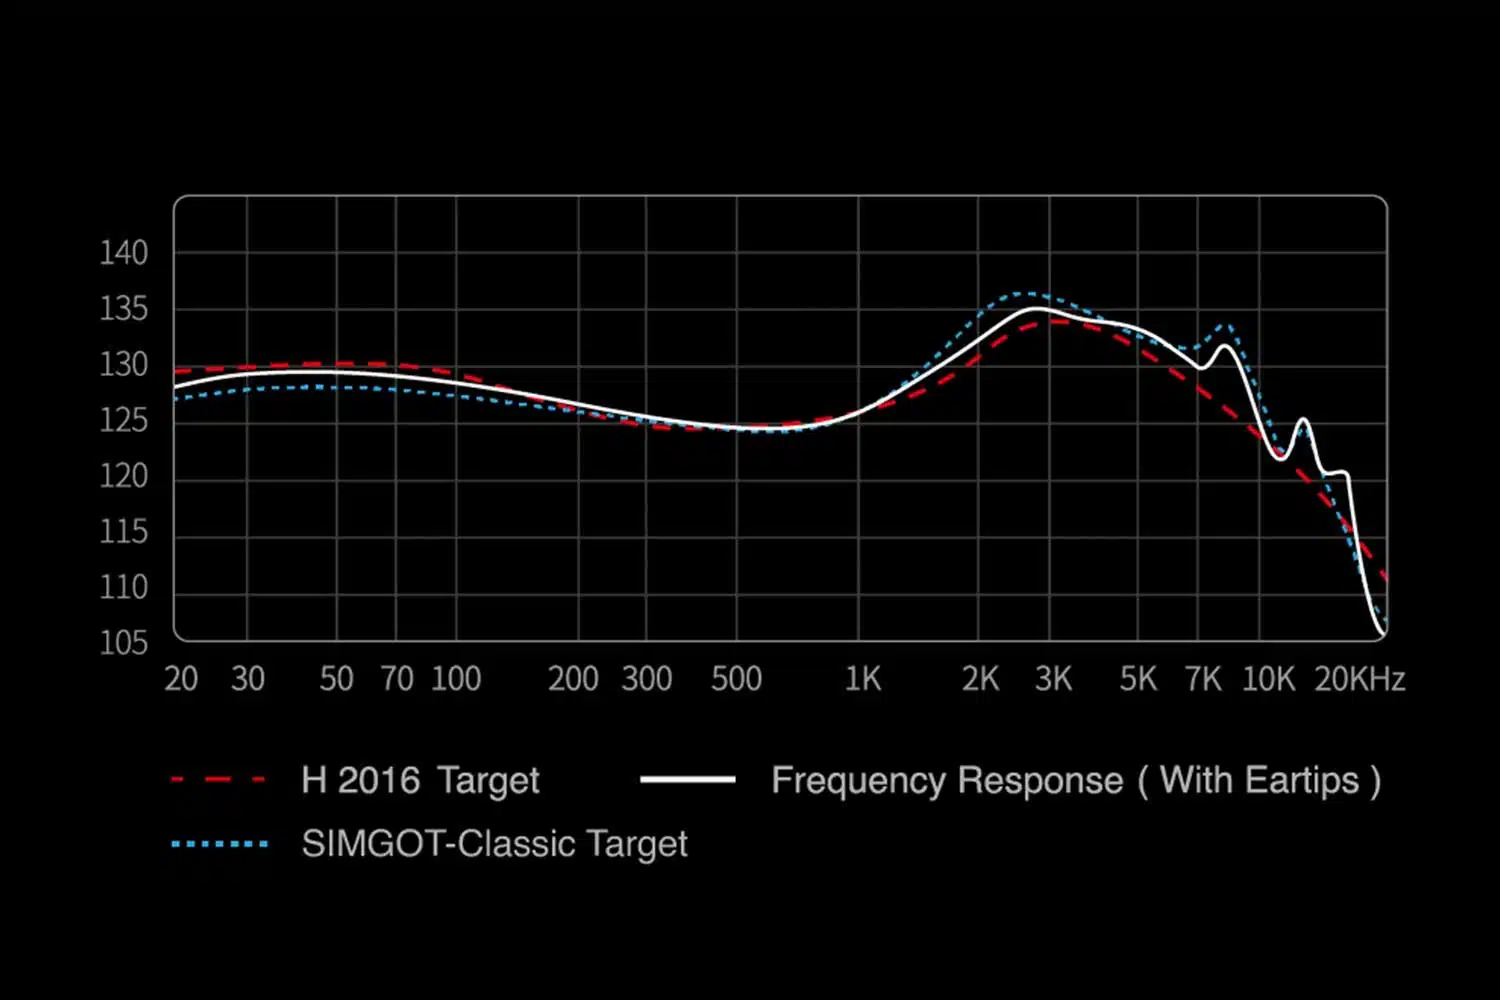Click the 100 frequency axis label
Image resolution: width=1500 pixels, height=1000 pixels.
point(456,679)
